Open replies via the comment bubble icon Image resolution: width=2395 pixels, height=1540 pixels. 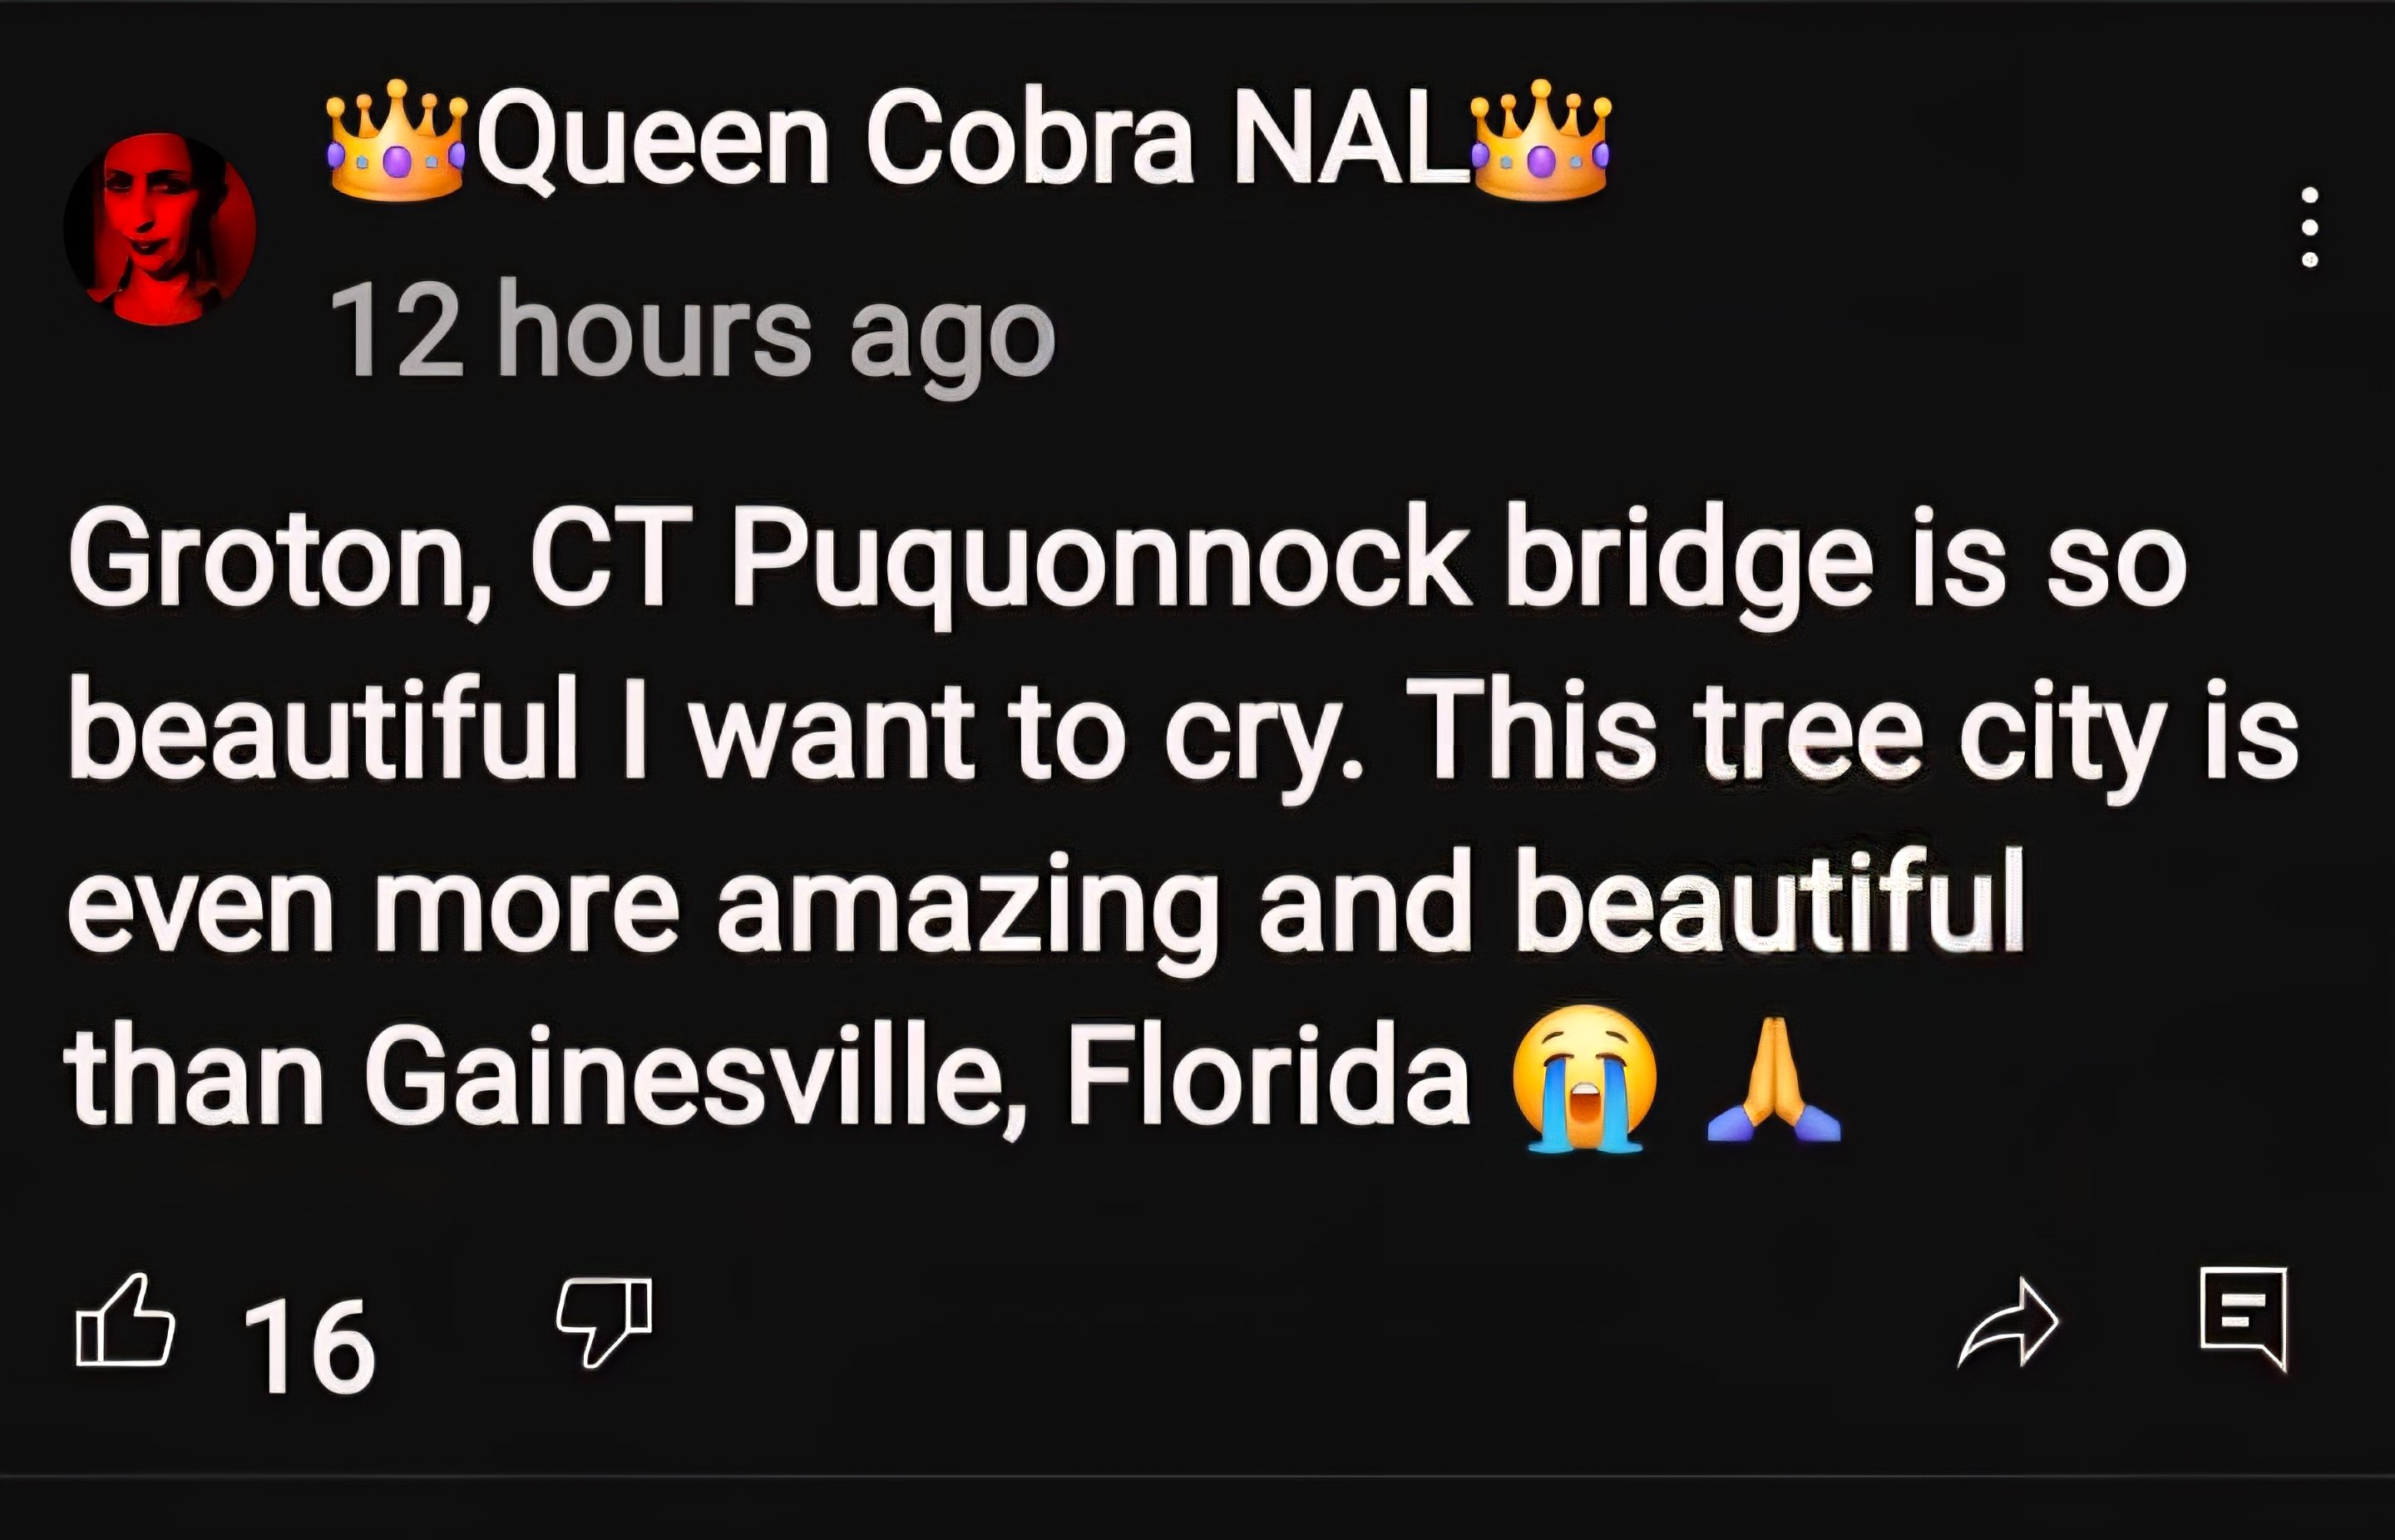(2244, 1318)
